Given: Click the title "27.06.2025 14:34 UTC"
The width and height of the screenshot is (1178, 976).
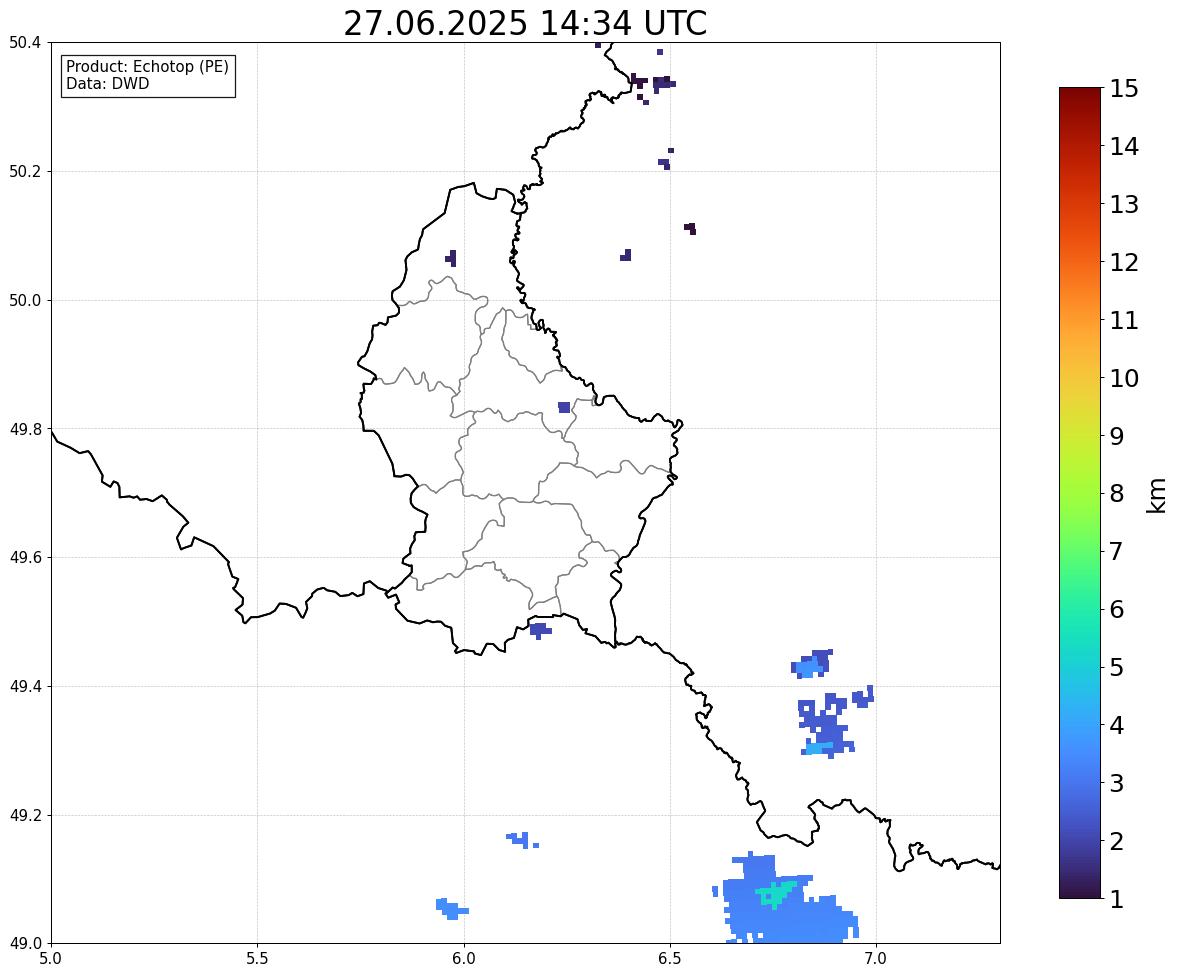Looking at the screenshot, I should 525,23.
